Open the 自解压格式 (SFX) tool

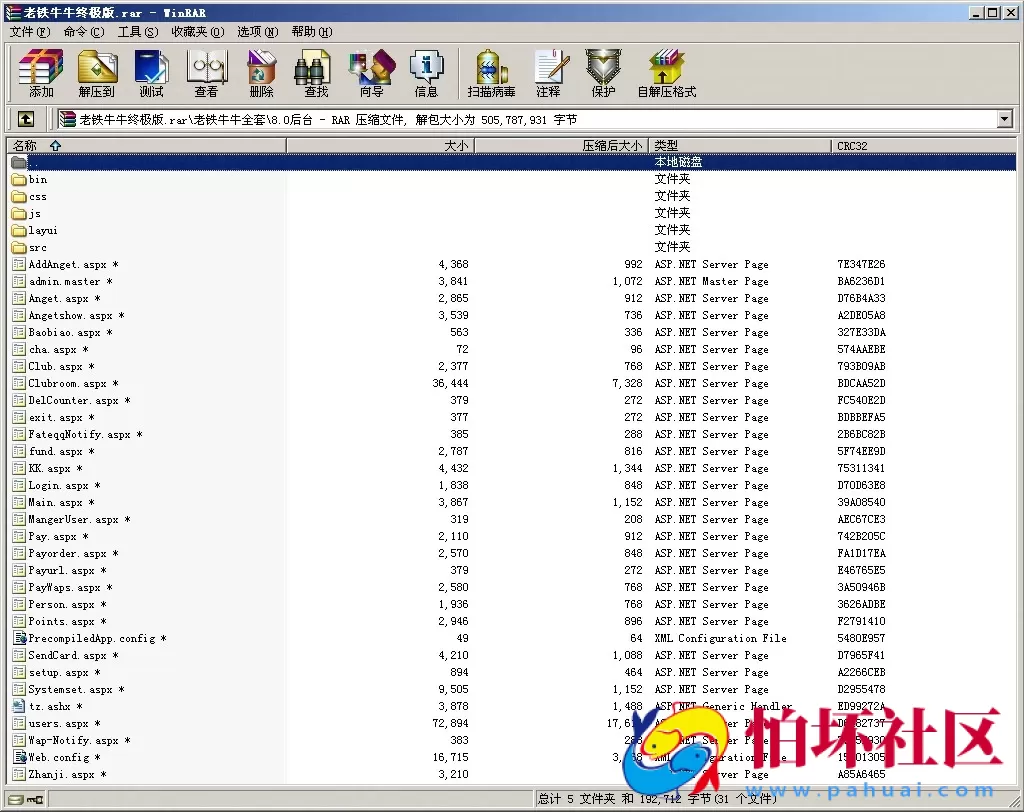666,73
